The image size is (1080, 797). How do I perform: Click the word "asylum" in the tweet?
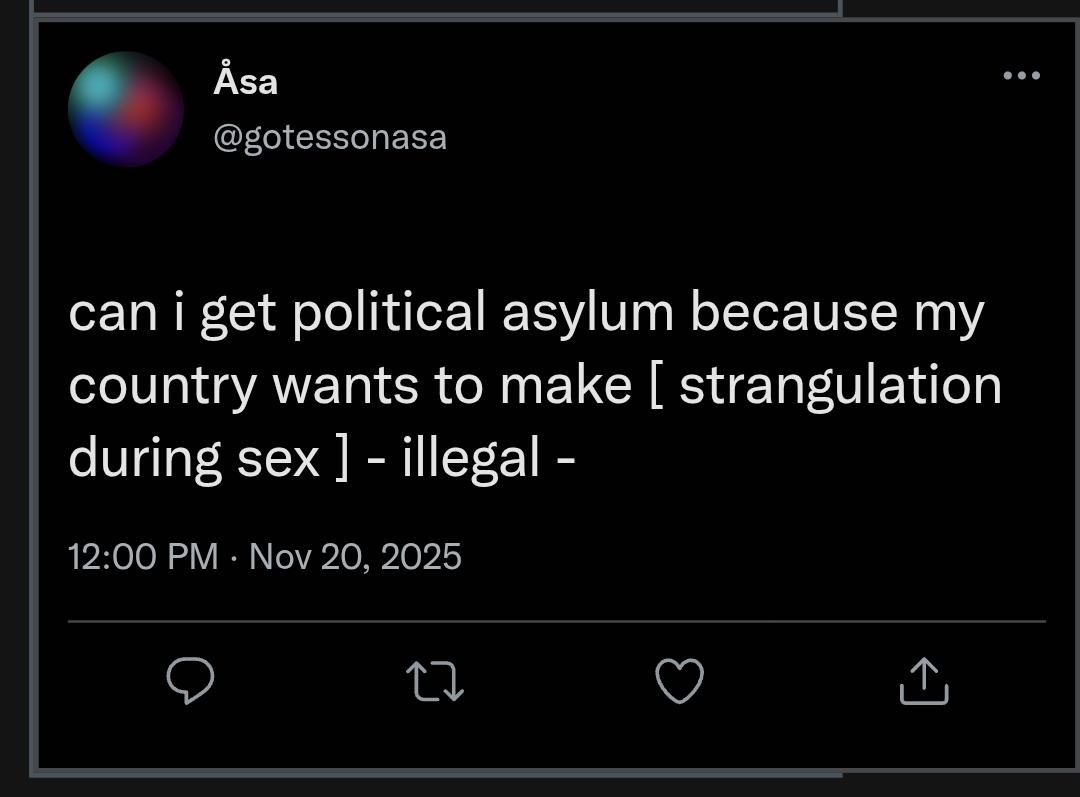588,314
